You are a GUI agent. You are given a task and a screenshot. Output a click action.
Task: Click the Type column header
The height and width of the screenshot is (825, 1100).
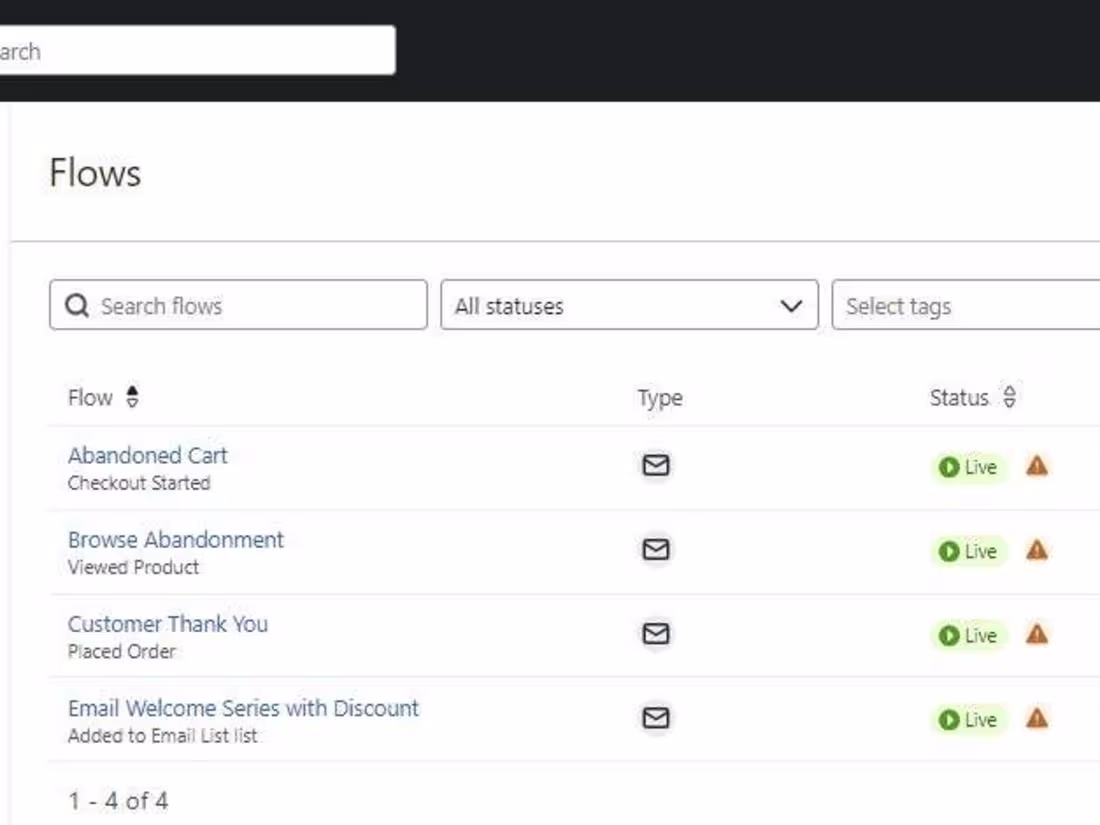[x=659, y=397]
